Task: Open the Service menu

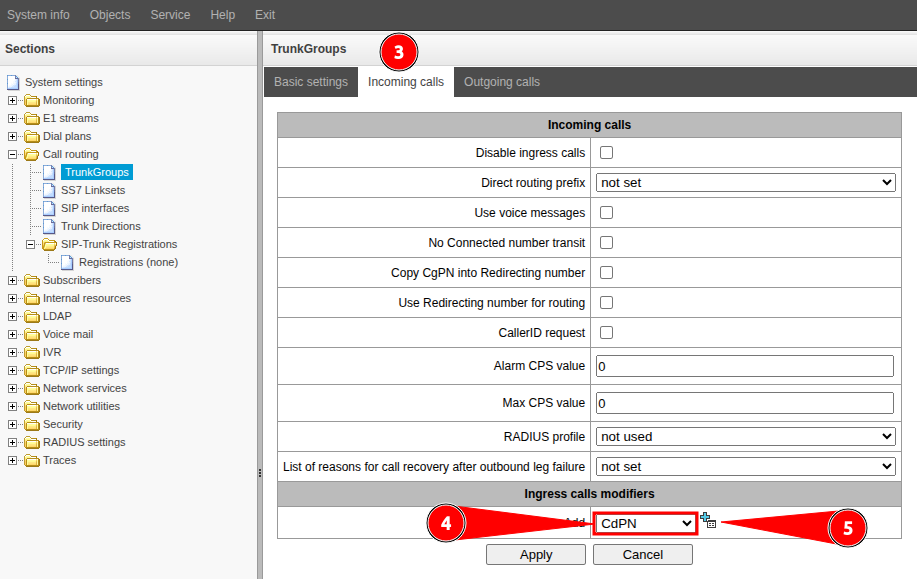Action: (170, 15)
